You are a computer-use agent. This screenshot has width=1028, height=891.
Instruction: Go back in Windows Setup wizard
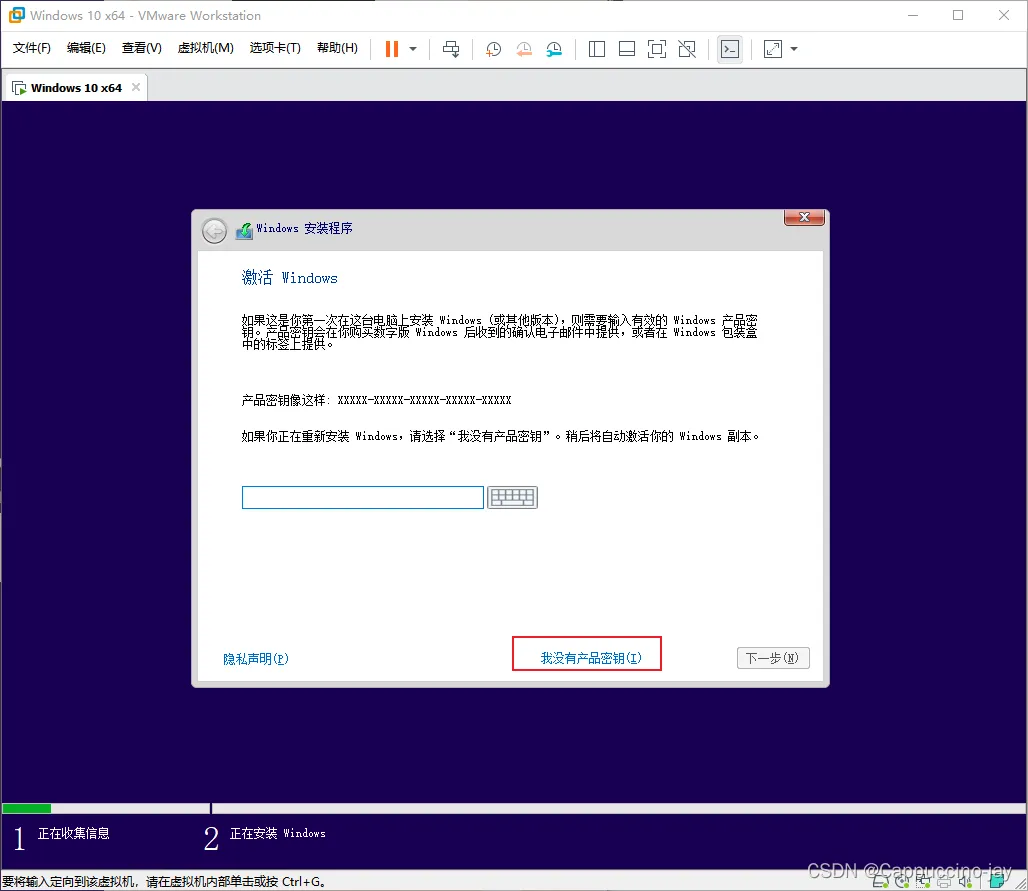tap(214, 231)
